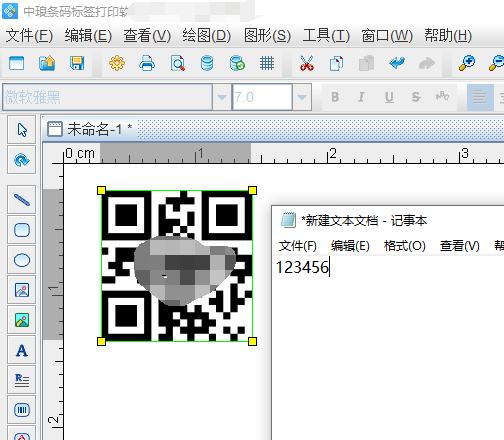Viewport: 504px width, 440px height.
Task: Click the printer icon to print
Action: click(147, 63)
